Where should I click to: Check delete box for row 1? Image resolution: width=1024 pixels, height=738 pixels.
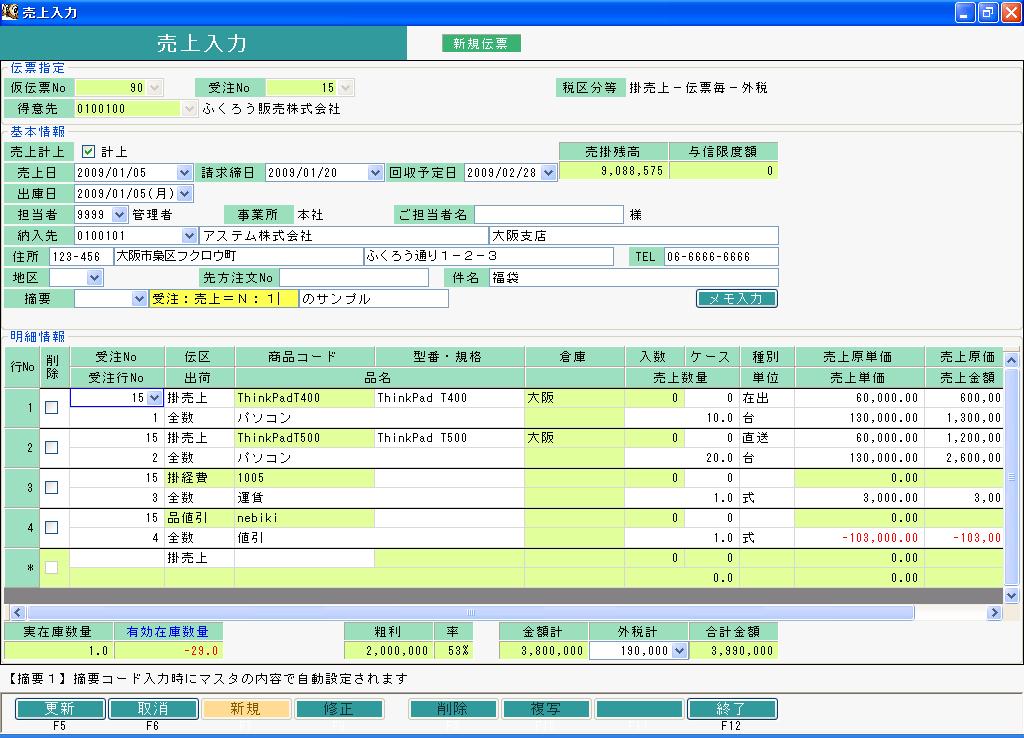point(52,408)
